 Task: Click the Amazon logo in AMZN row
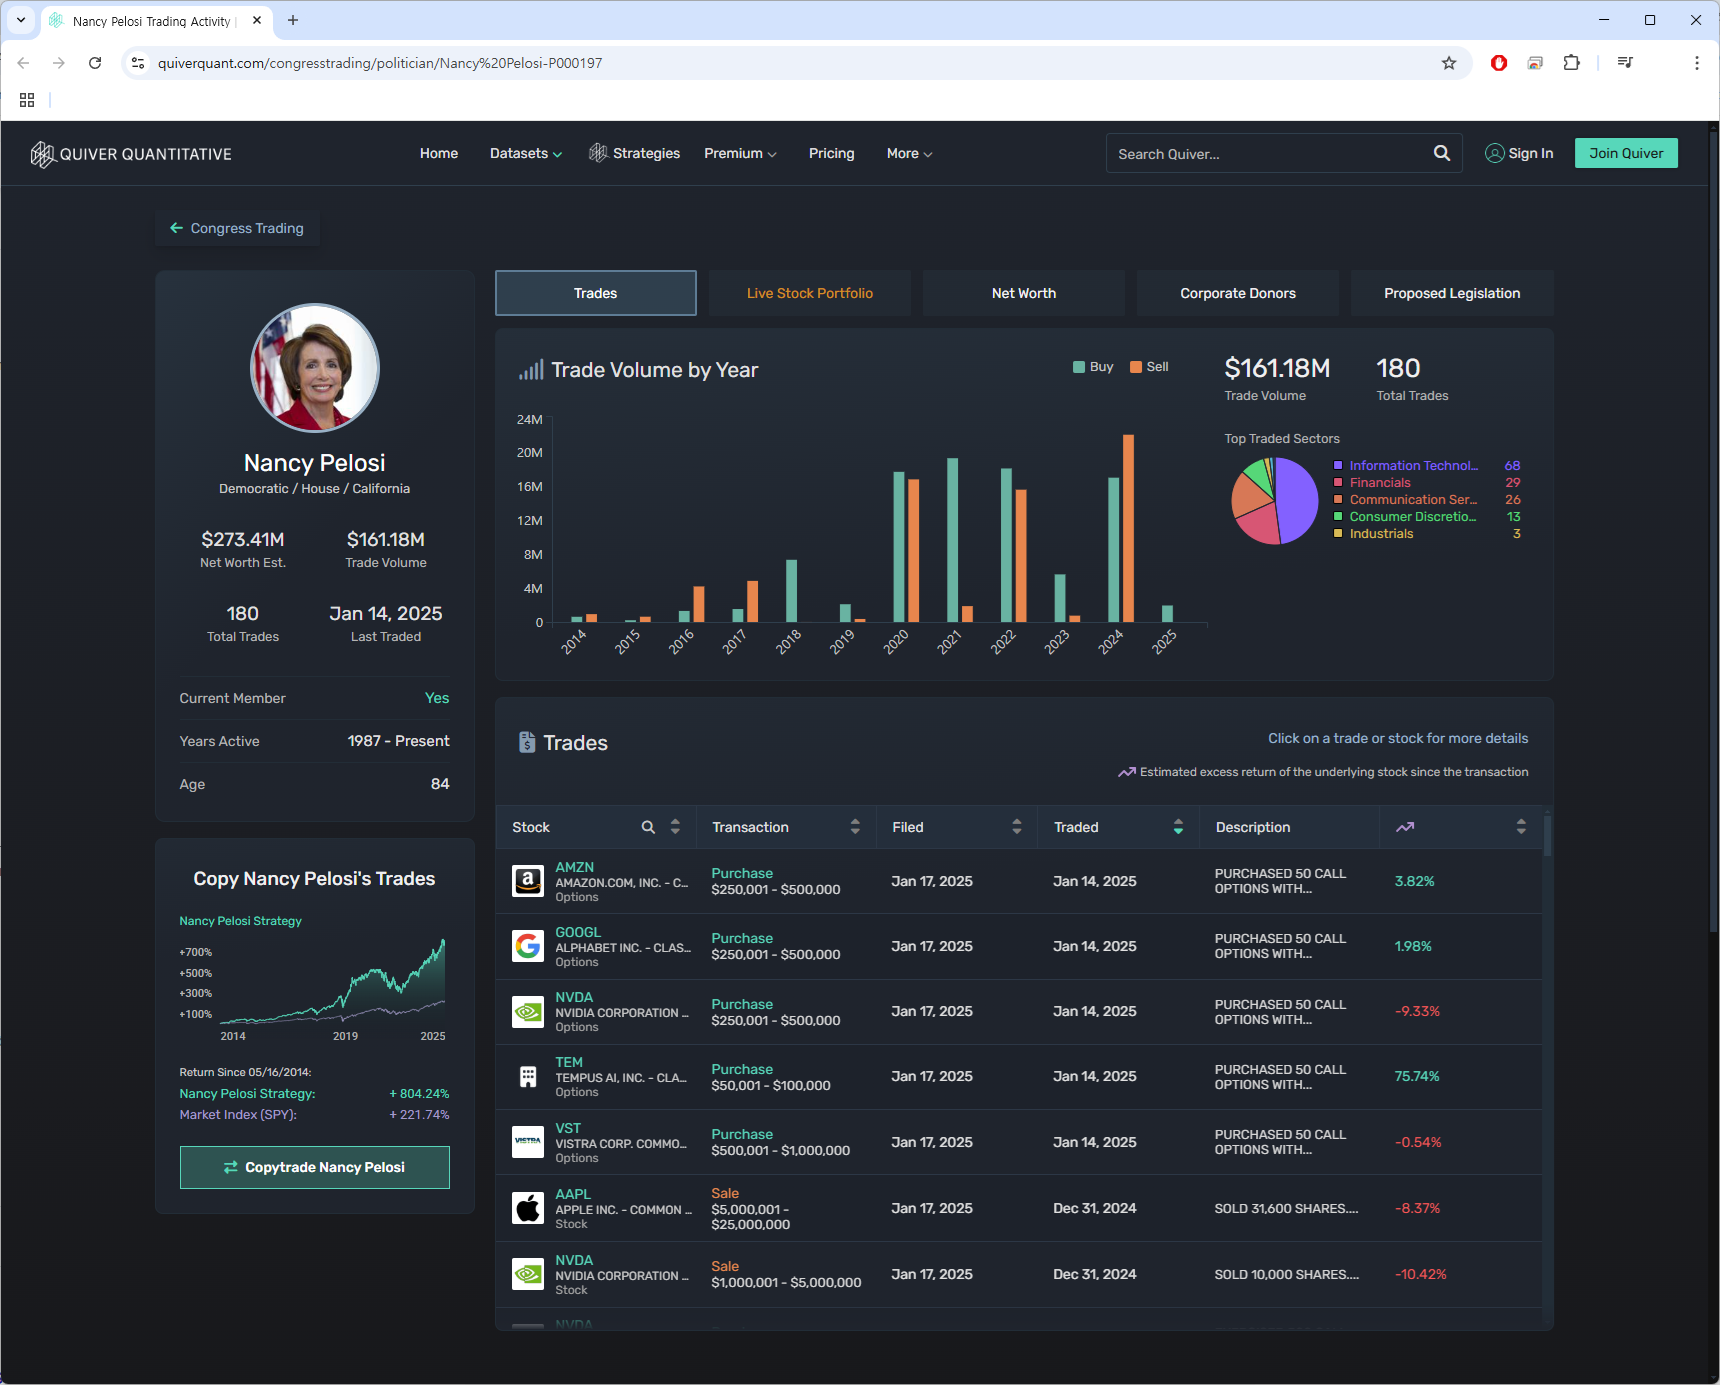coord(528,881)
